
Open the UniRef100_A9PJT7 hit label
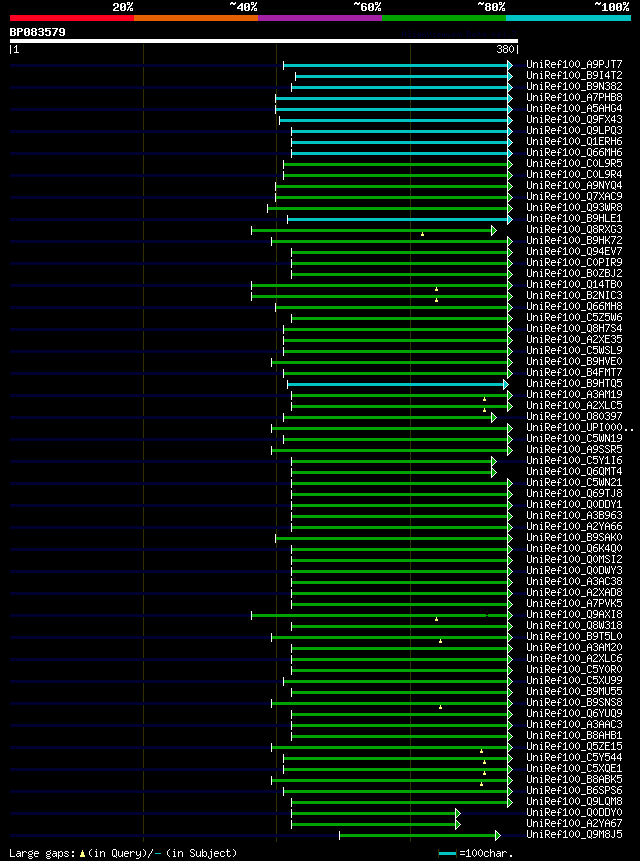pos(574,65)
